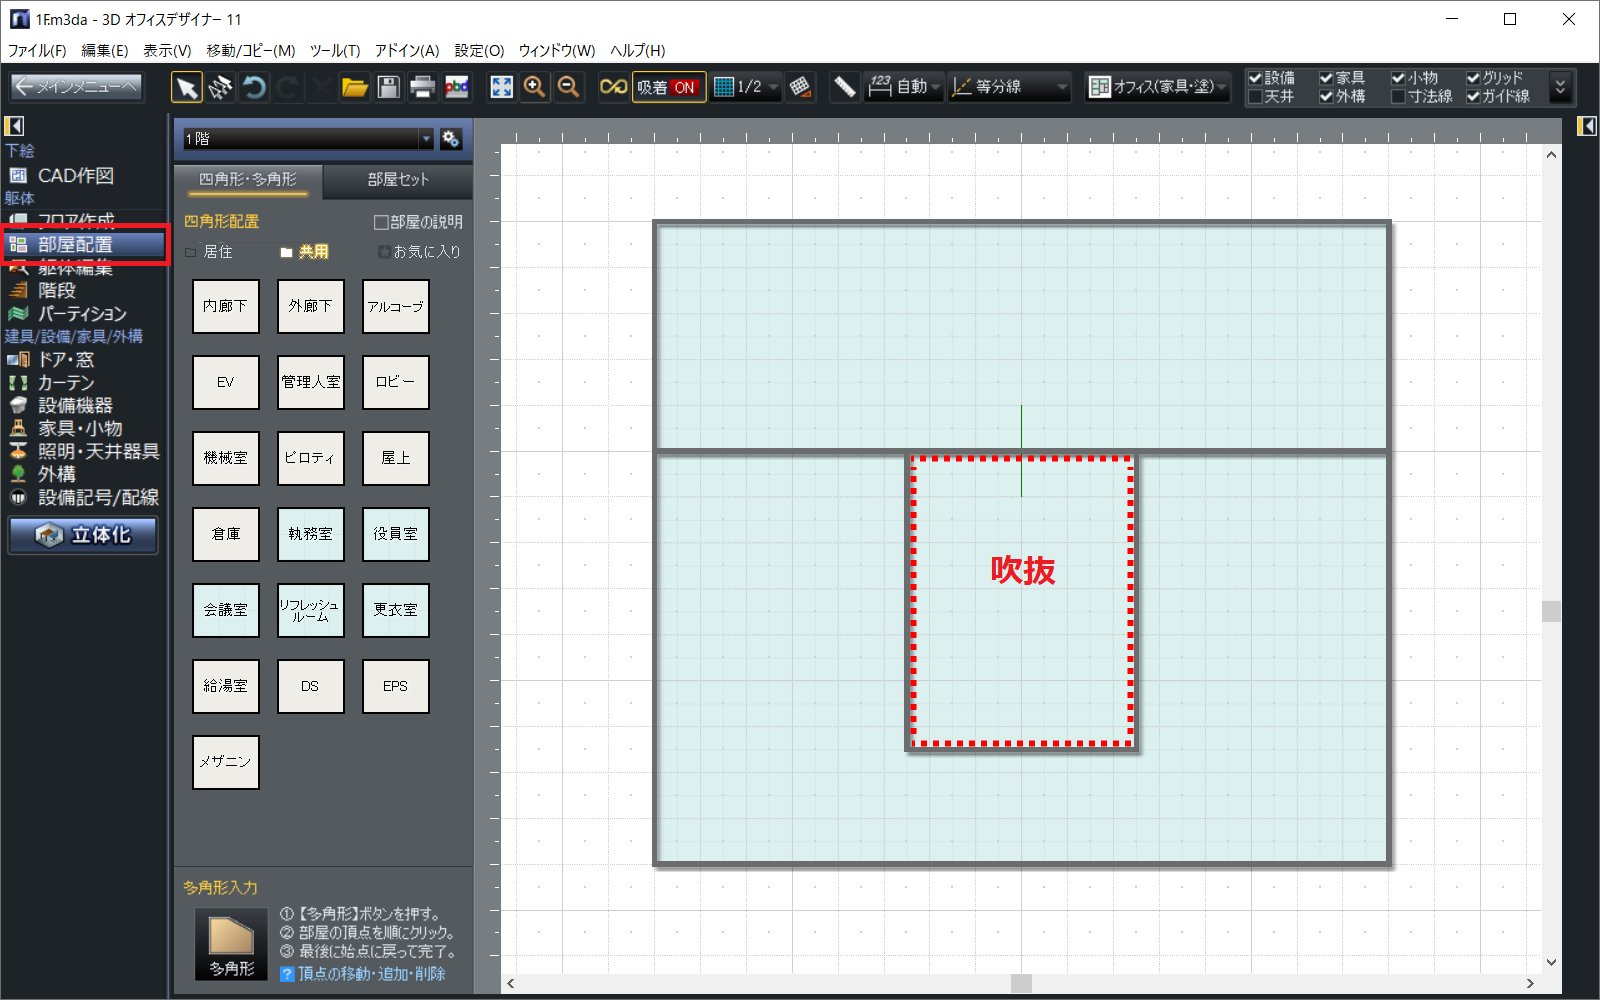Enable the 天井 checkbox
Image resolution: width=1600 pixels, height=1000 pixels.
click(x=1255, y=97)
